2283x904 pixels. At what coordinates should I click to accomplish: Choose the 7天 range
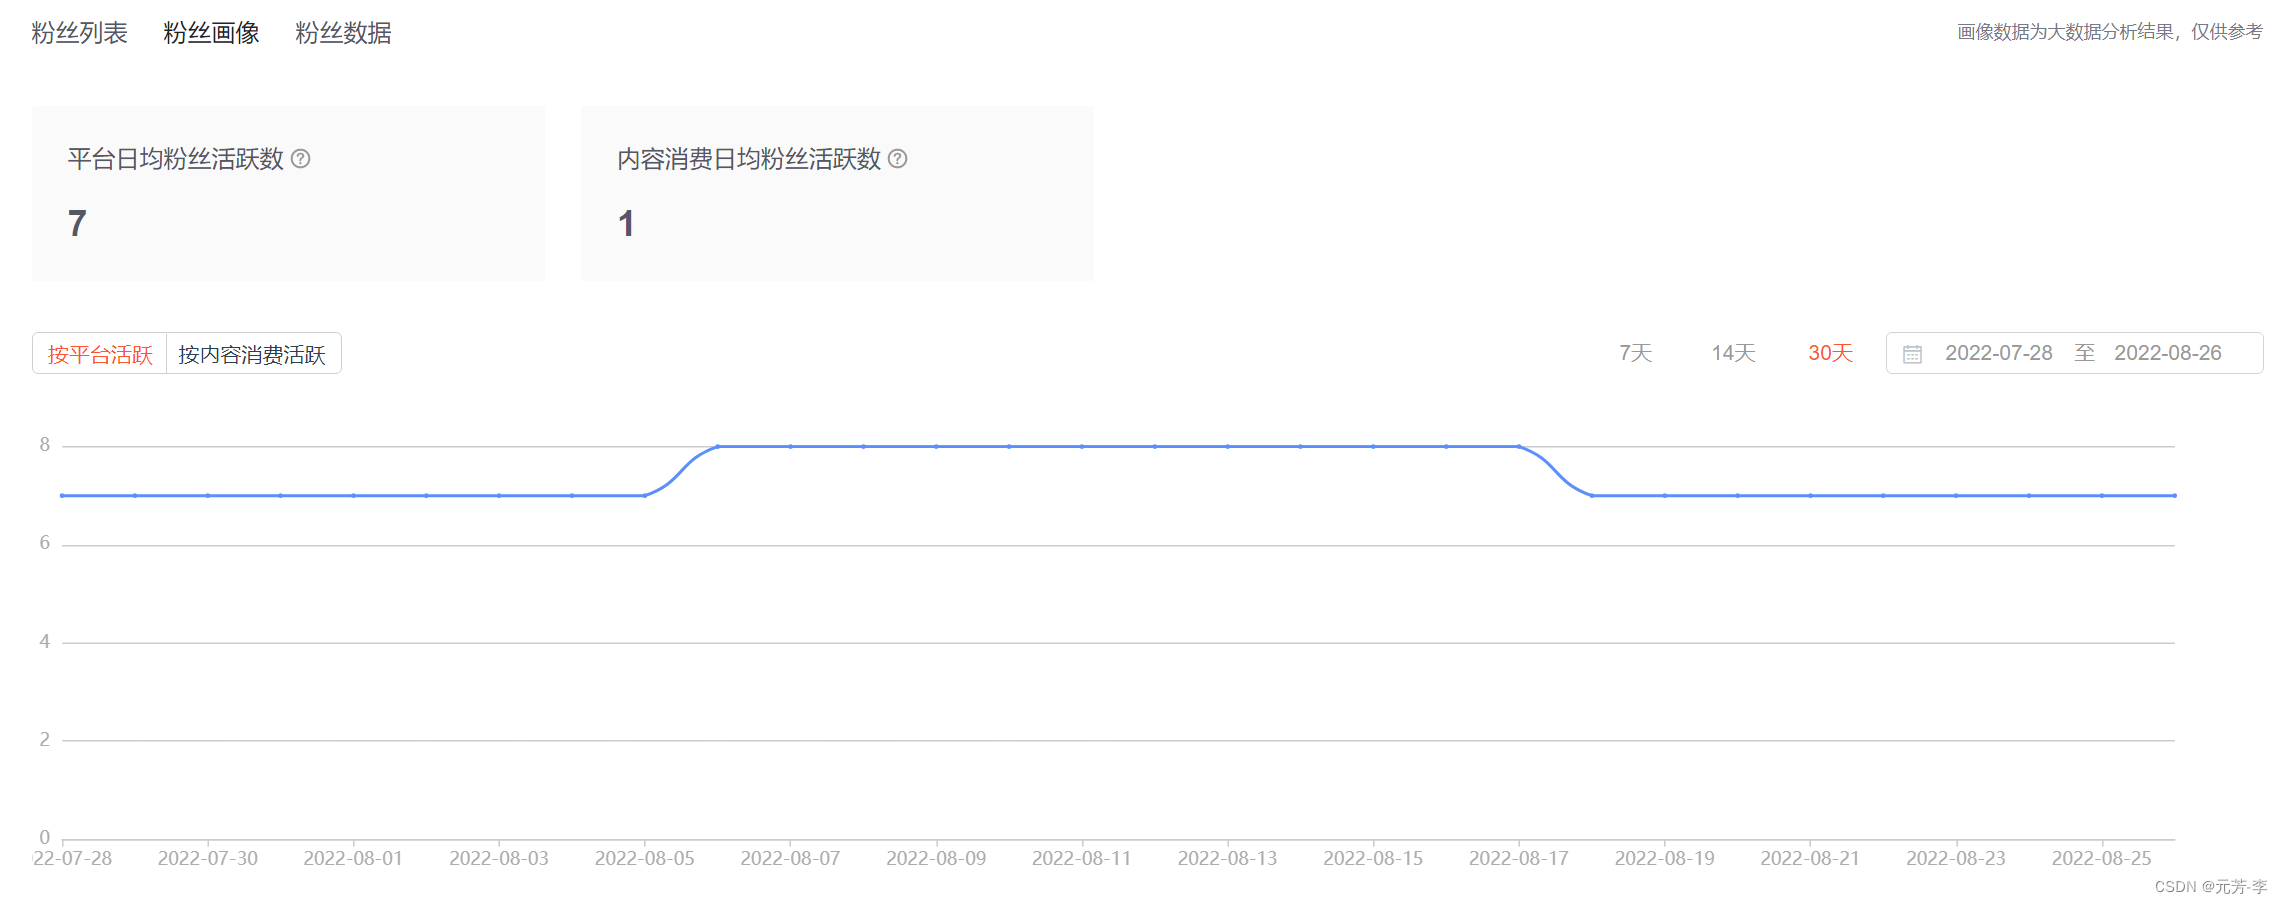(x=1635, y=353)
